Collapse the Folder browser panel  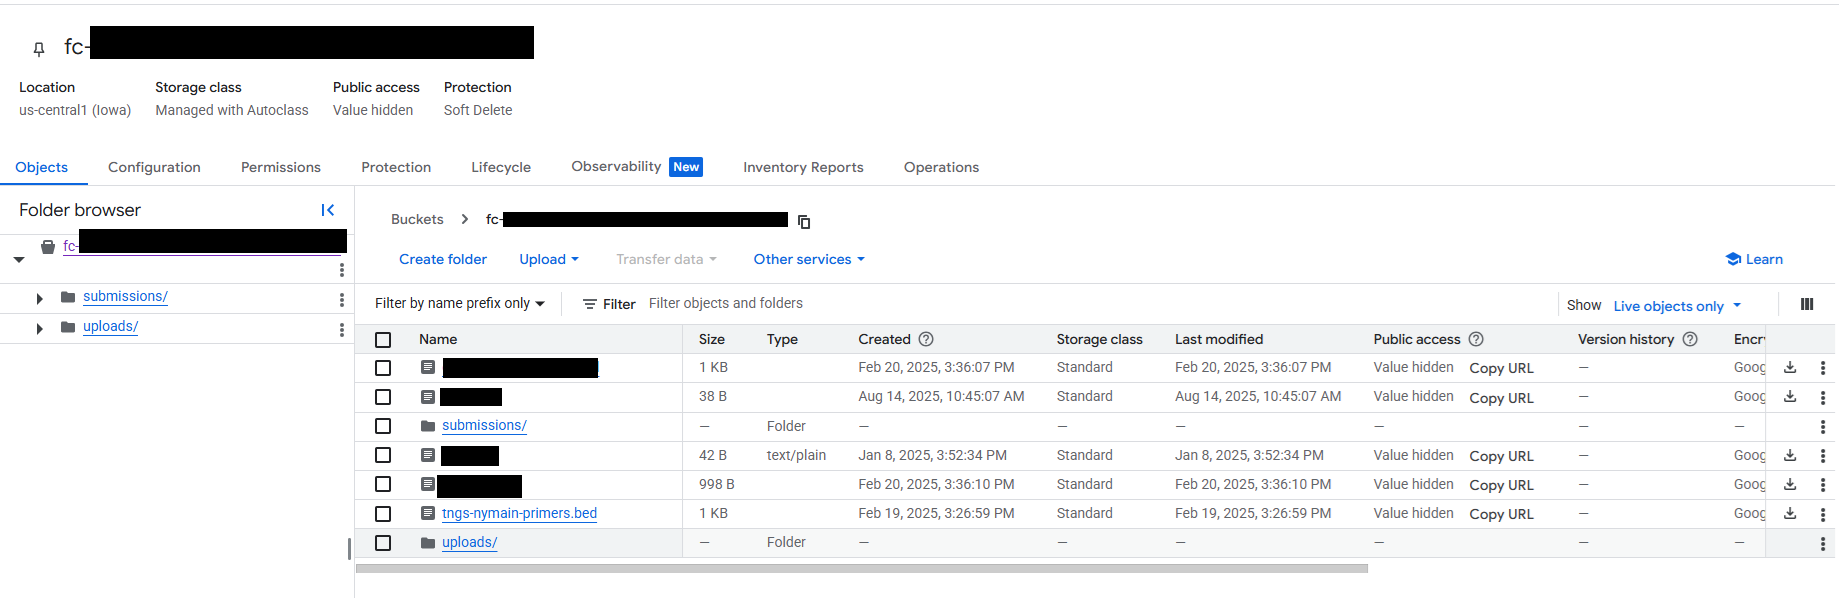point(327,210)
